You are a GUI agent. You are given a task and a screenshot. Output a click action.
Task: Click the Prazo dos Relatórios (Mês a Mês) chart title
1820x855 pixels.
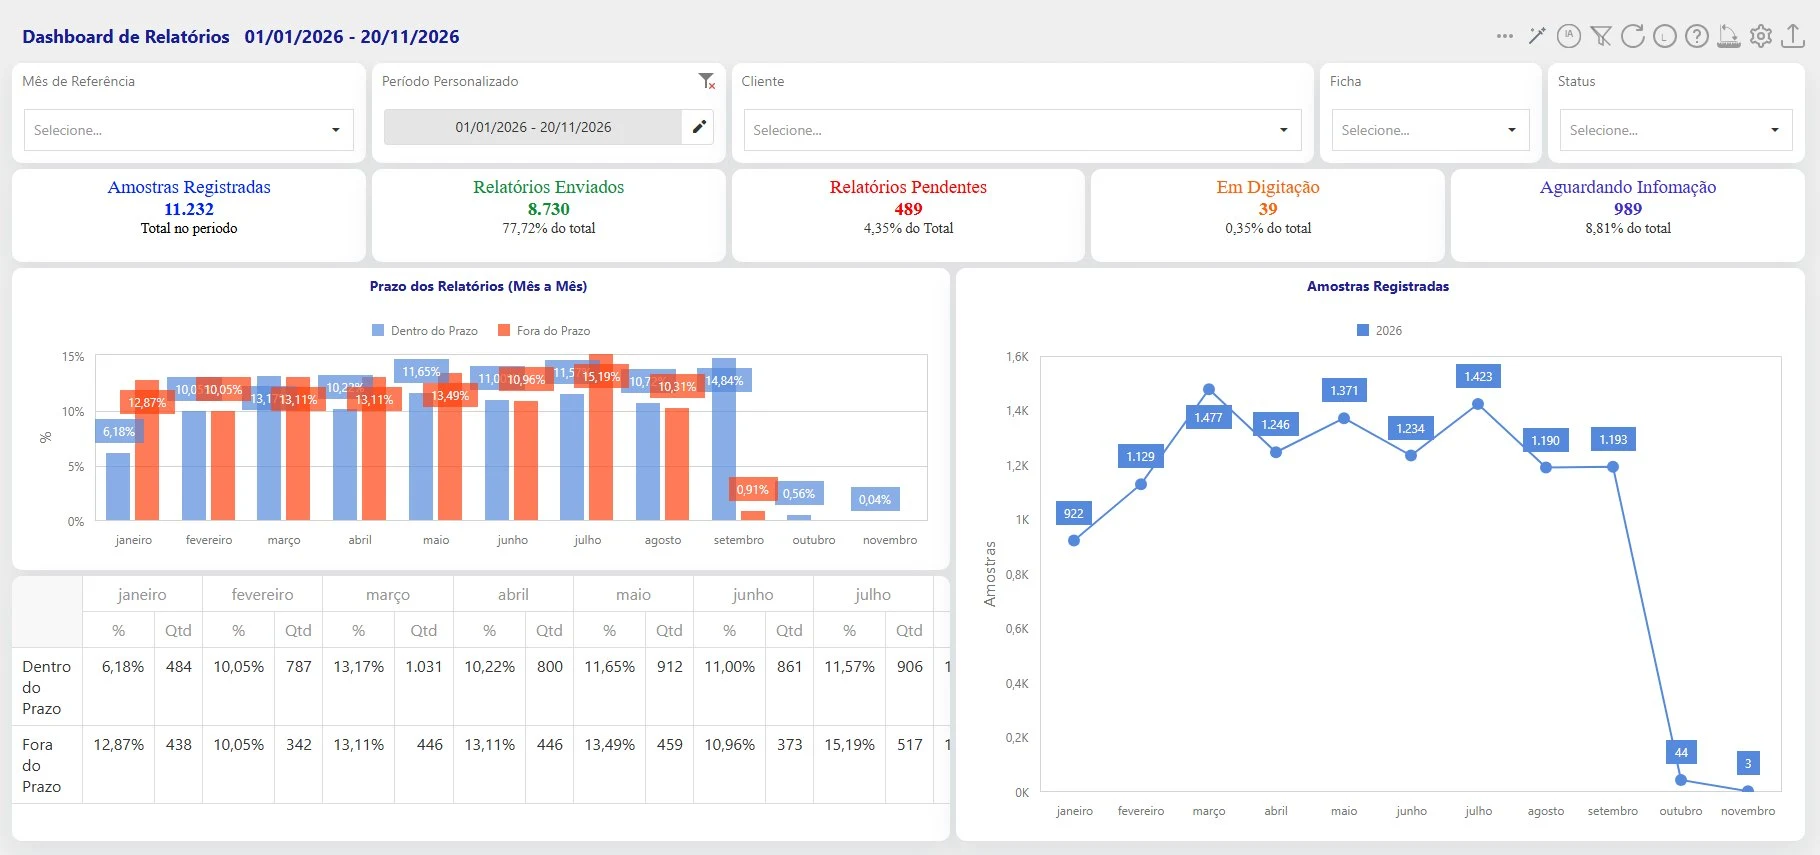coord(478,286)
